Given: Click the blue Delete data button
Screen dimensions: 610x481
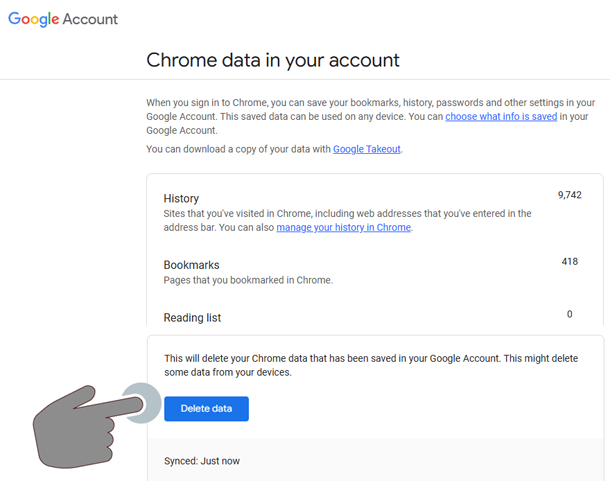Looking at the screenshot, I should [206, 409].
